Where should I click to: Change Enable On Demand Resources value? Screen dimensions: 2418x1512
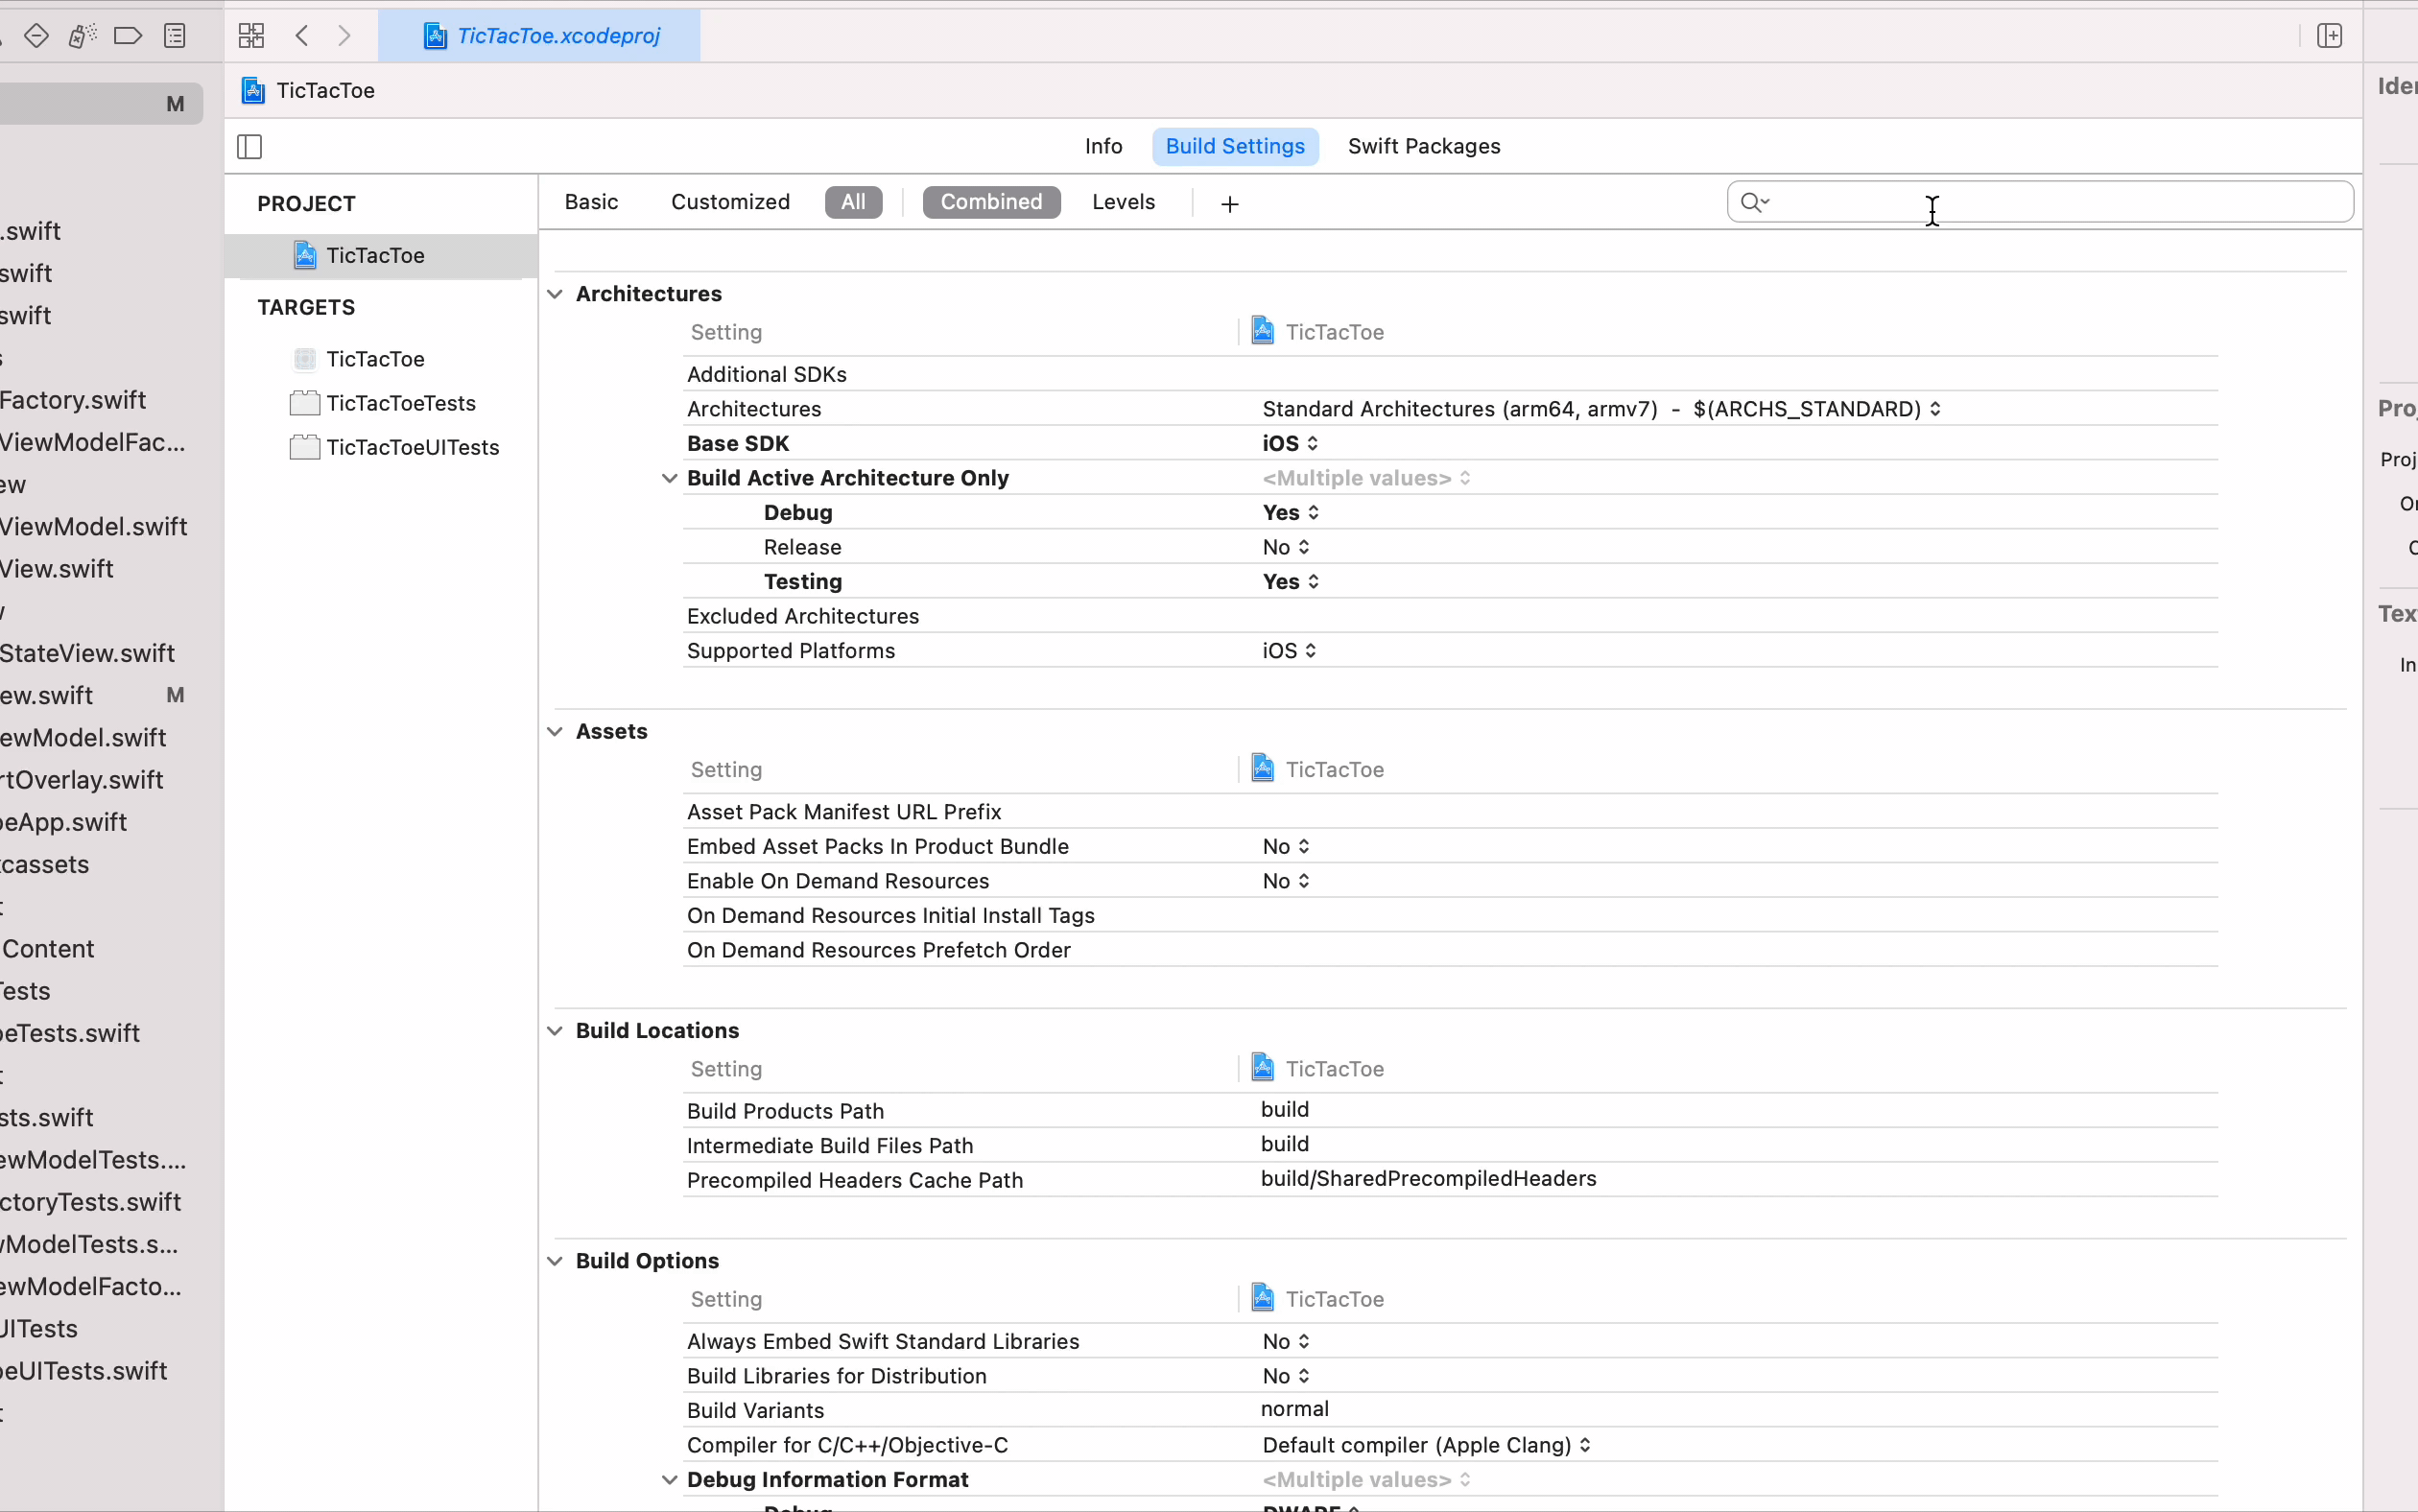coord(1286,881)
